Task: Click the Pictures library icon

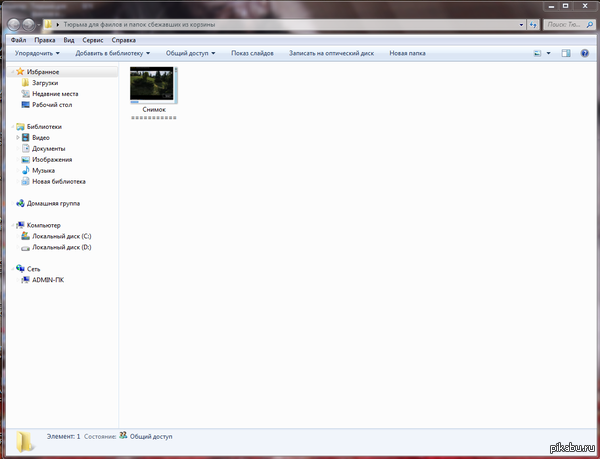Action: 26,160
